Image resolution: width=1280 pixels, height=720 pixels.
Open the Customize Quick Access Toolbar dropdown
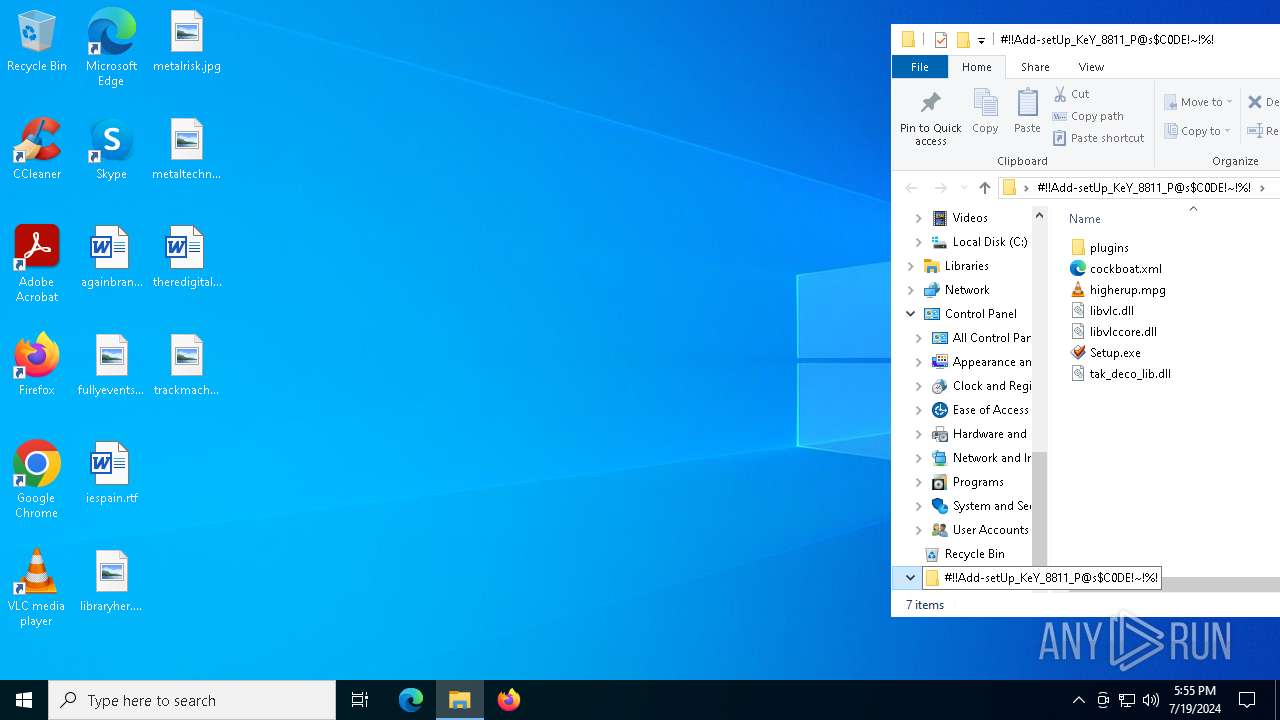click(981, 41)
